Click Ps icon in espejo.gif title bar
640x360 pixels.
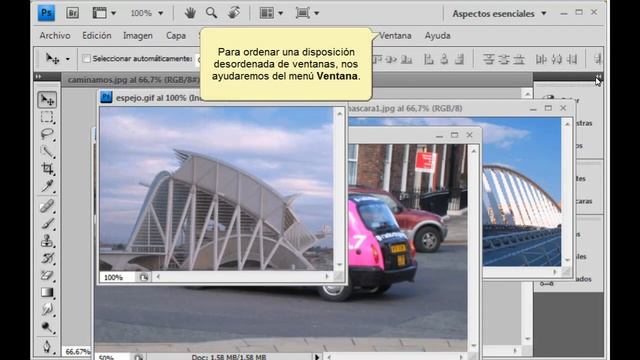click(106, 97)
